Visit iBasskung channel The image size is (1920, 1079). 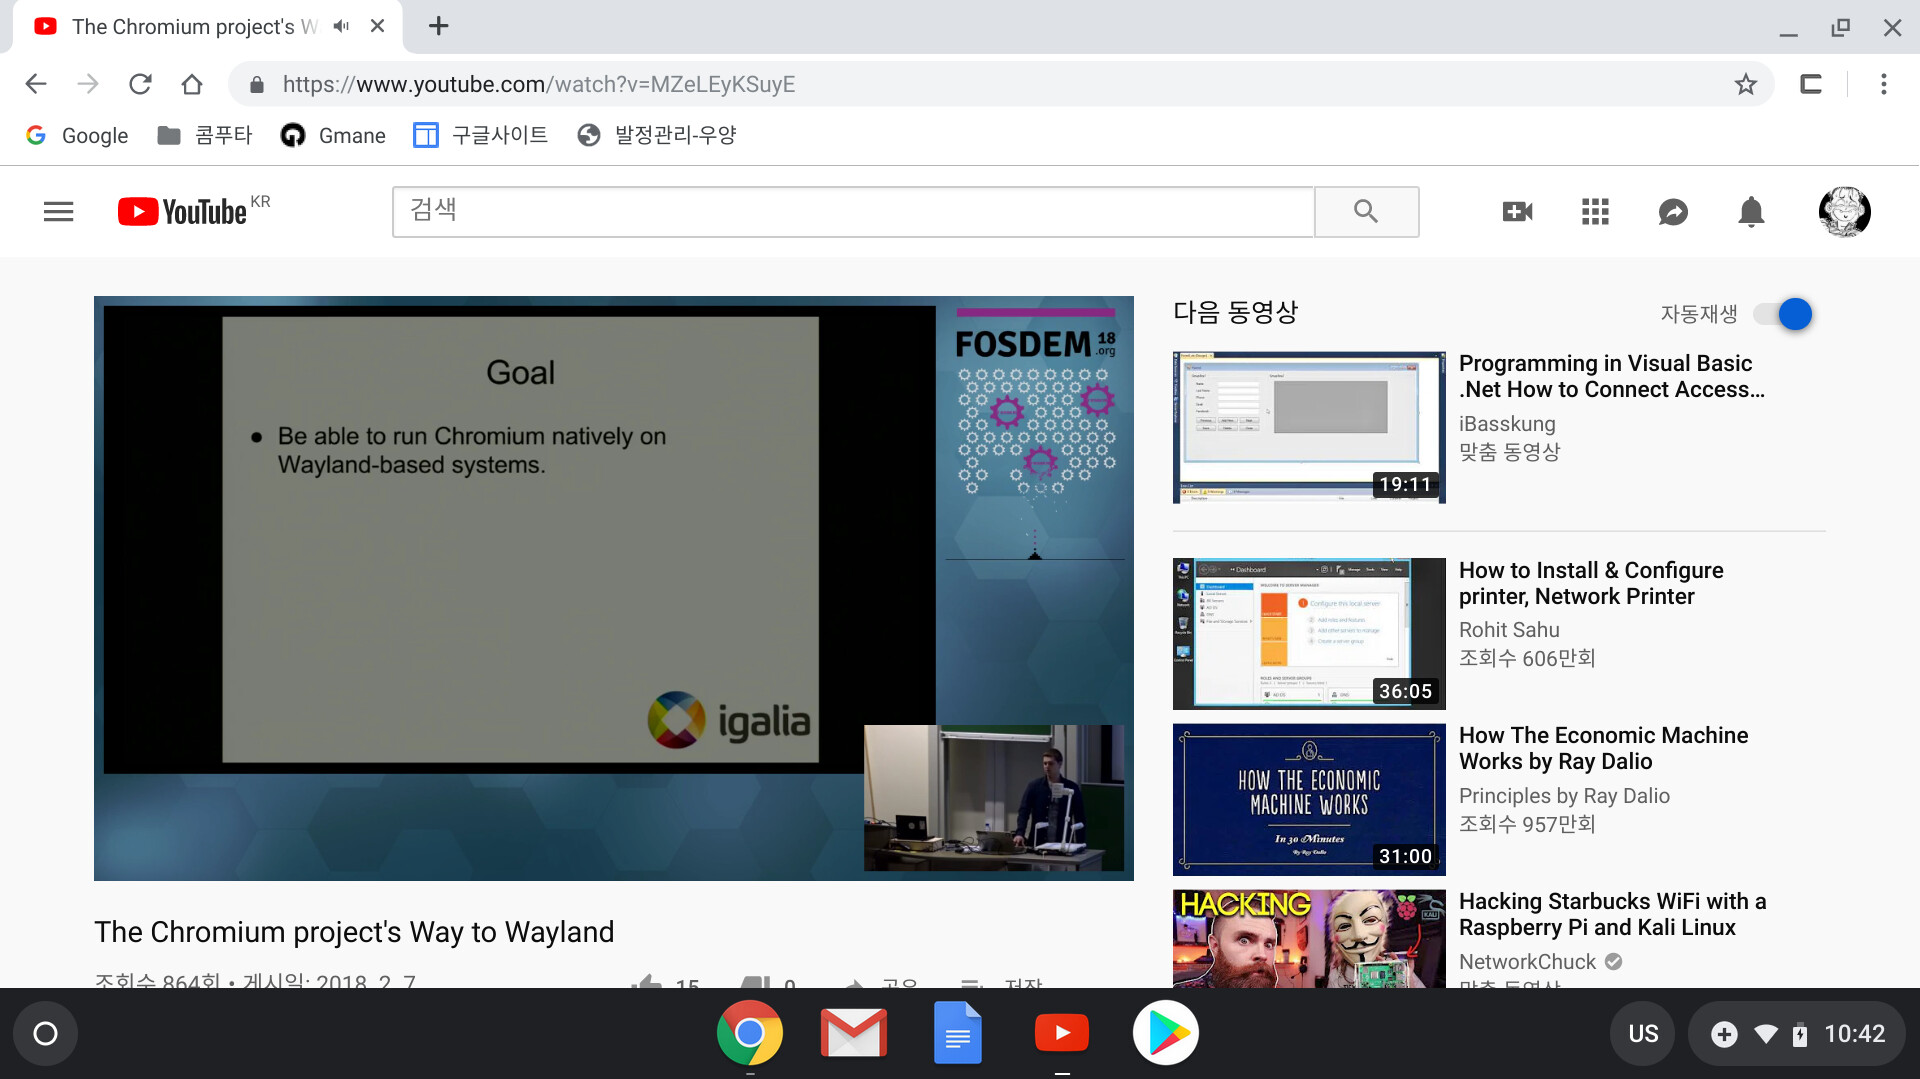(x=1507, y=424)
